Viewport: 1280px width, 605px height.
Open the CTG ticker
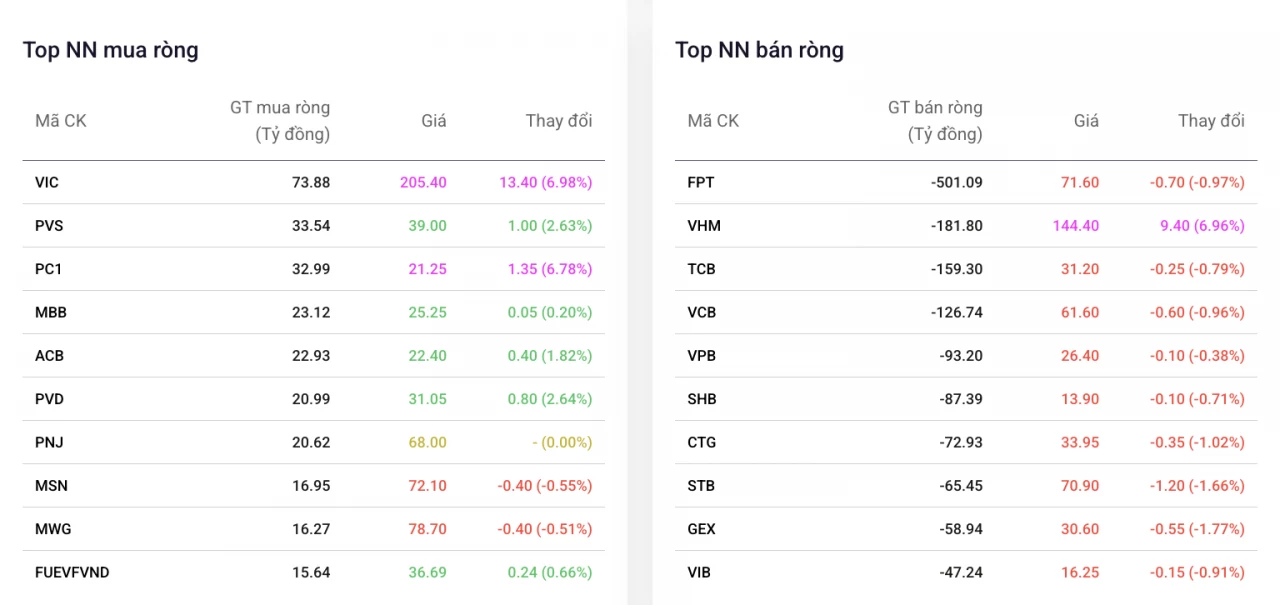tap(702, 442)
